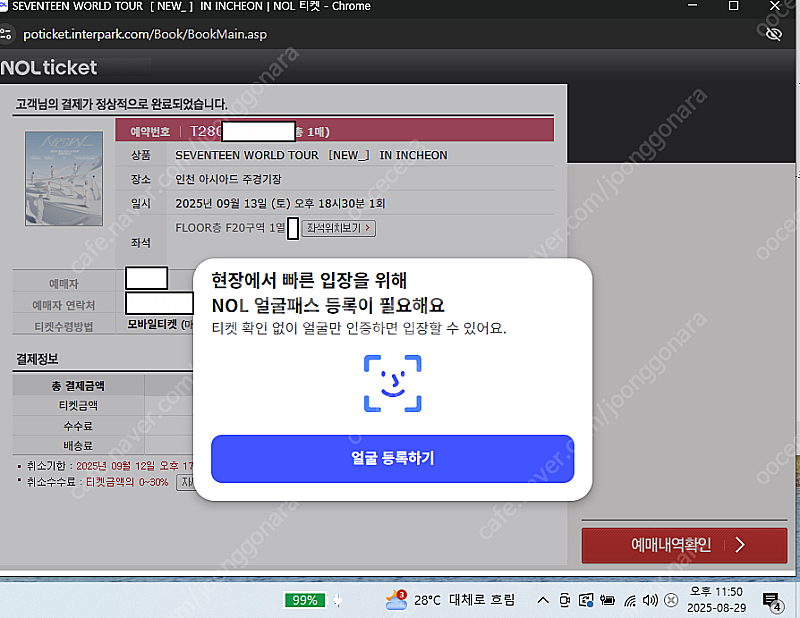Click the face recognition icon in the popup
The width and height of the screenshot is (800, 618).
392,383
